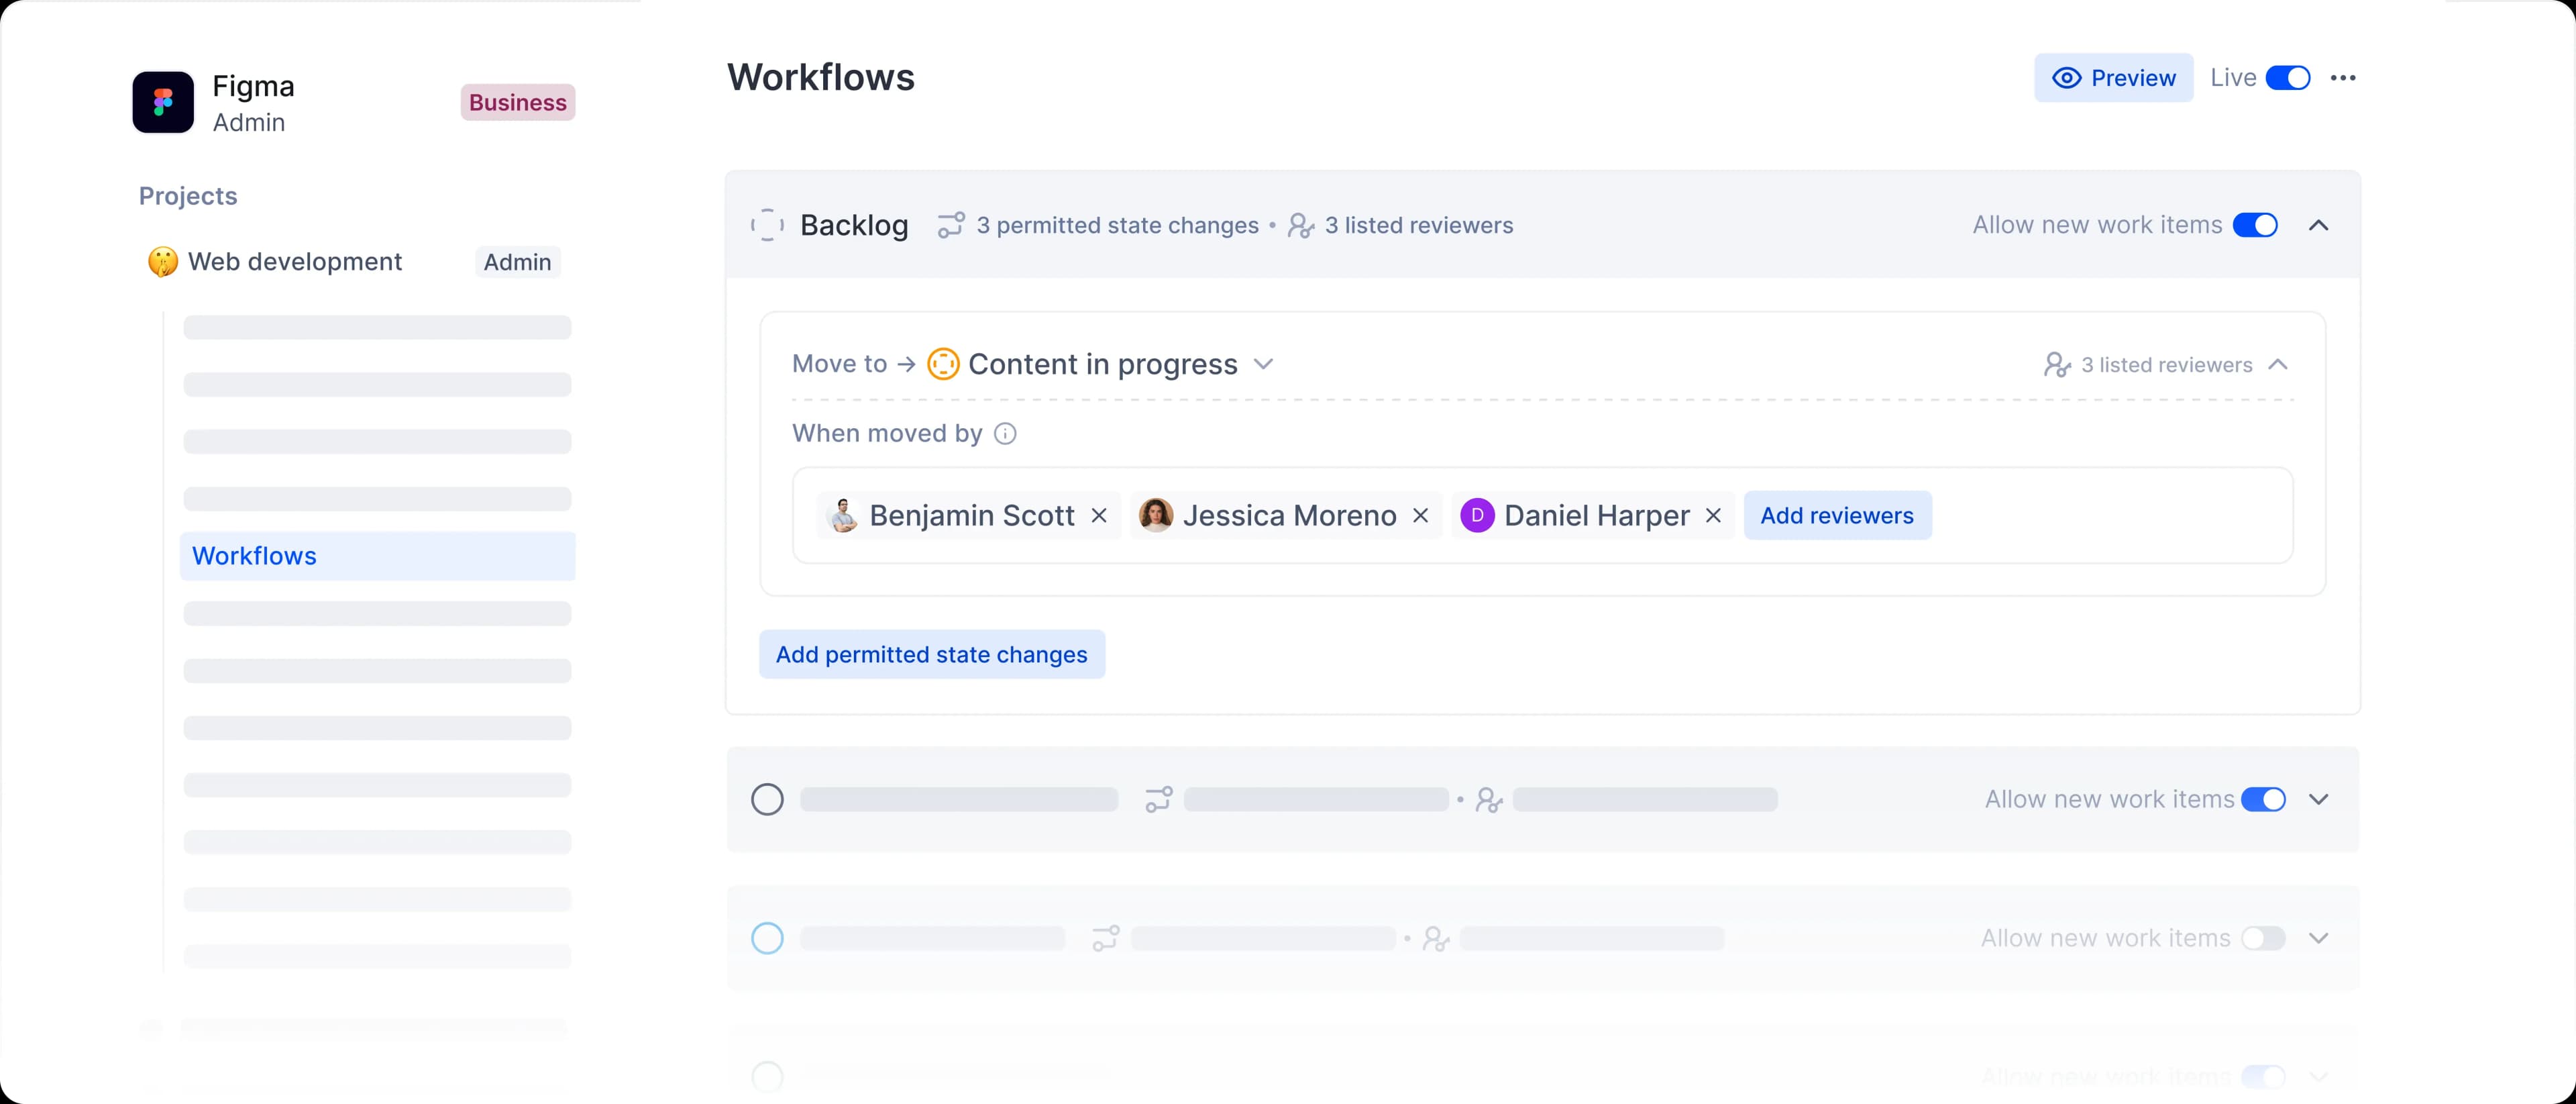The width and height of the screenshot is (2576, 1104).
Task: Collapse the 3 listed reviewers panel
Action: point(2278,364)
